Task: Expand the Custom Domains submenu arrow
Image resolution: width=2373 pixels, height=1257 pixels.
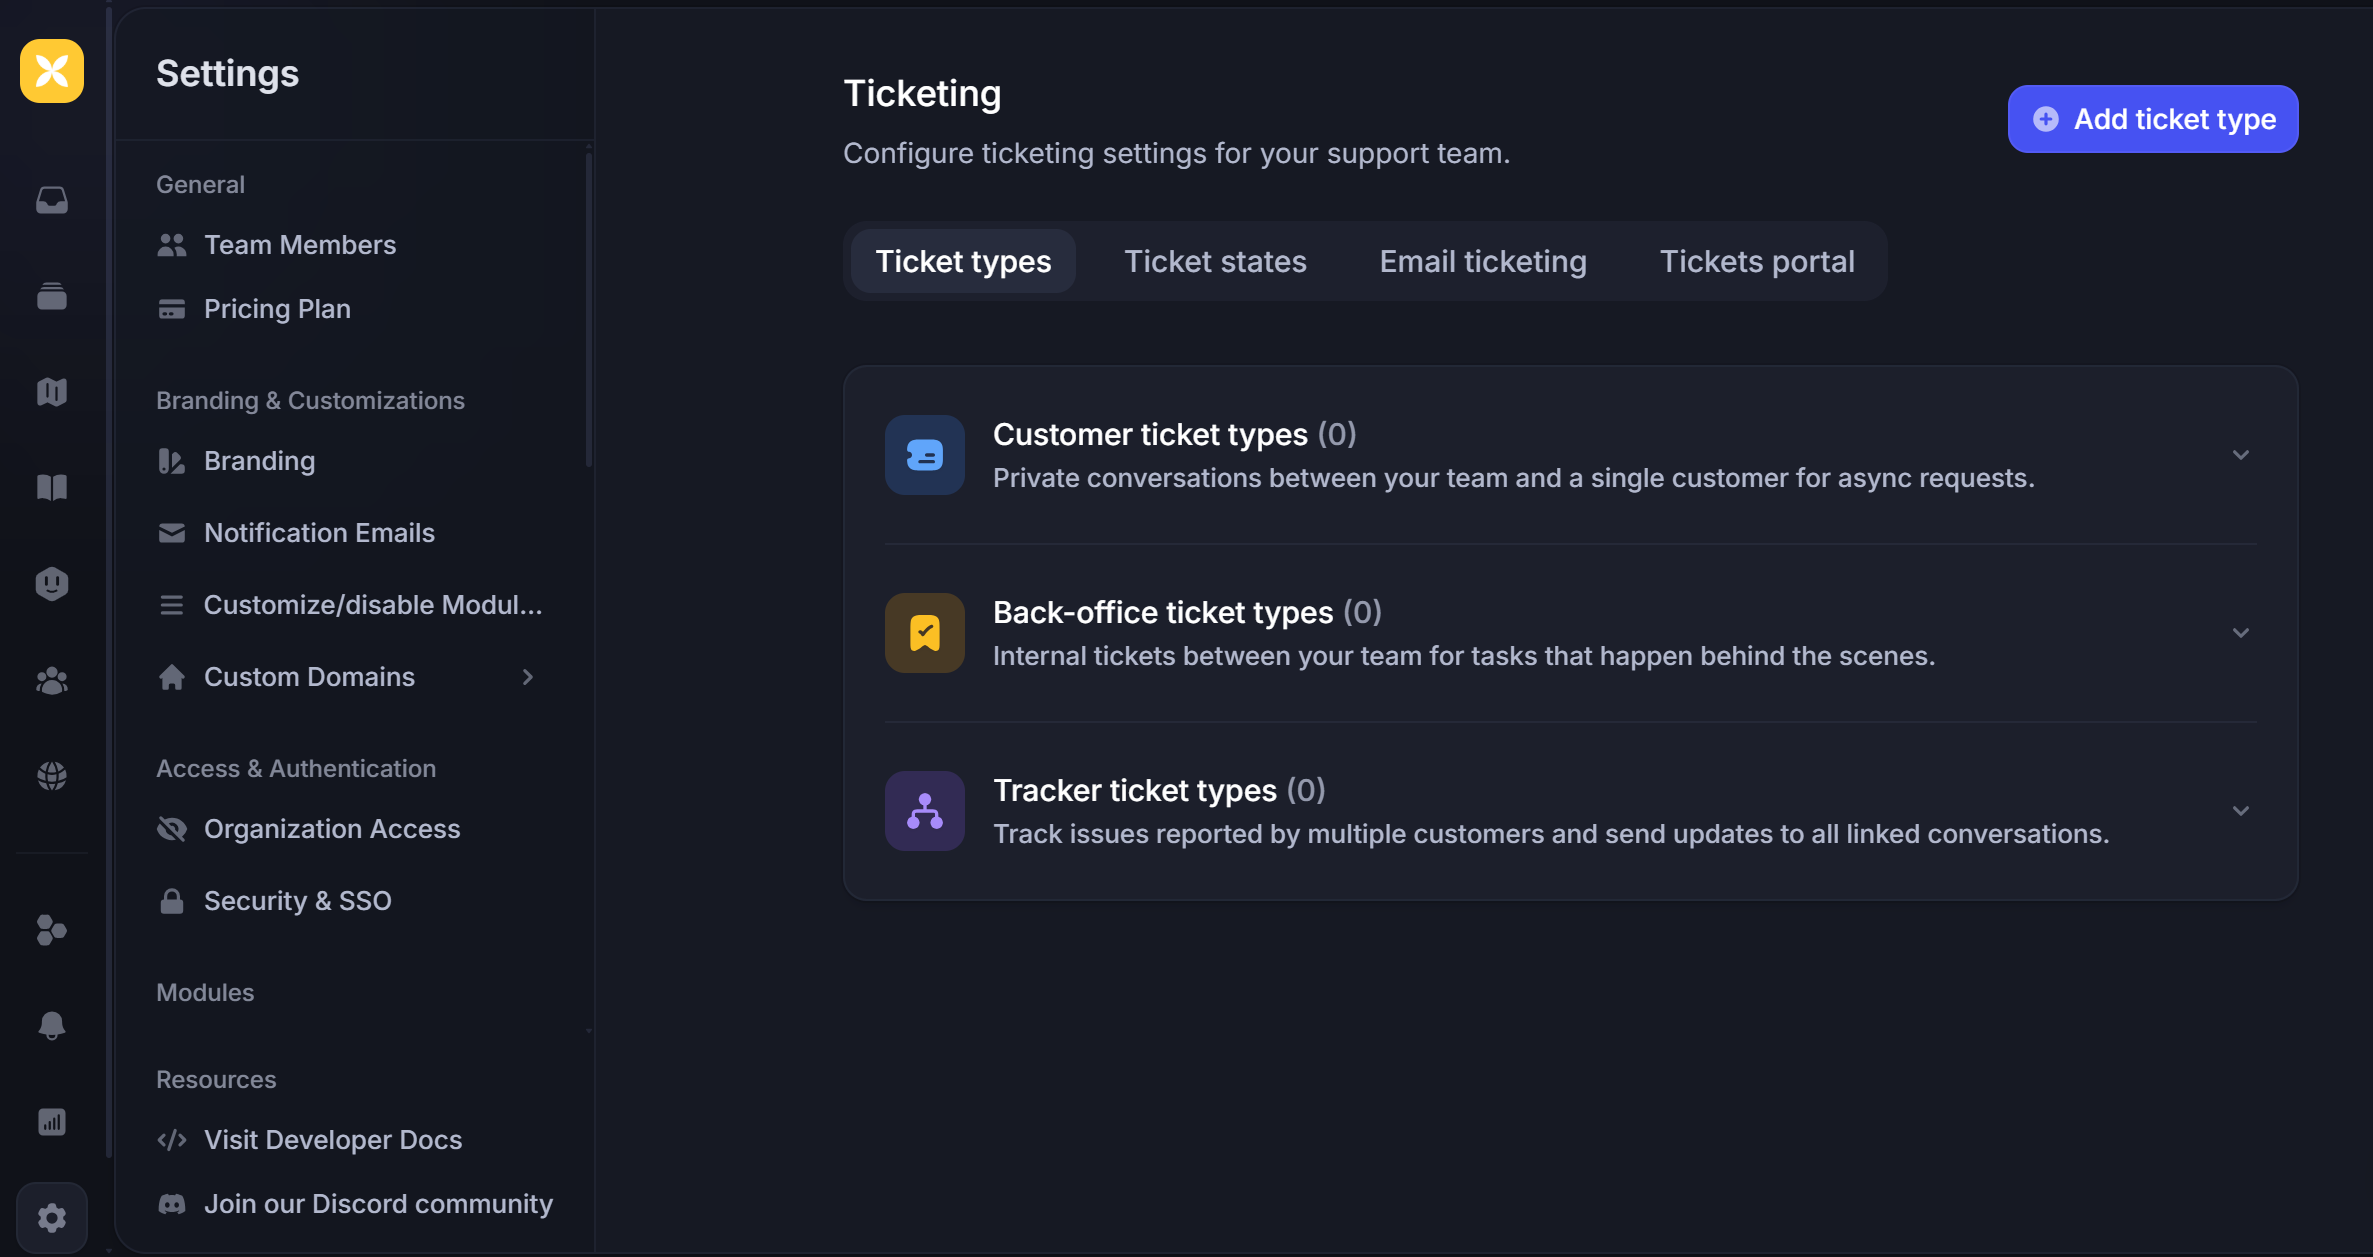Action: (528, 677)
